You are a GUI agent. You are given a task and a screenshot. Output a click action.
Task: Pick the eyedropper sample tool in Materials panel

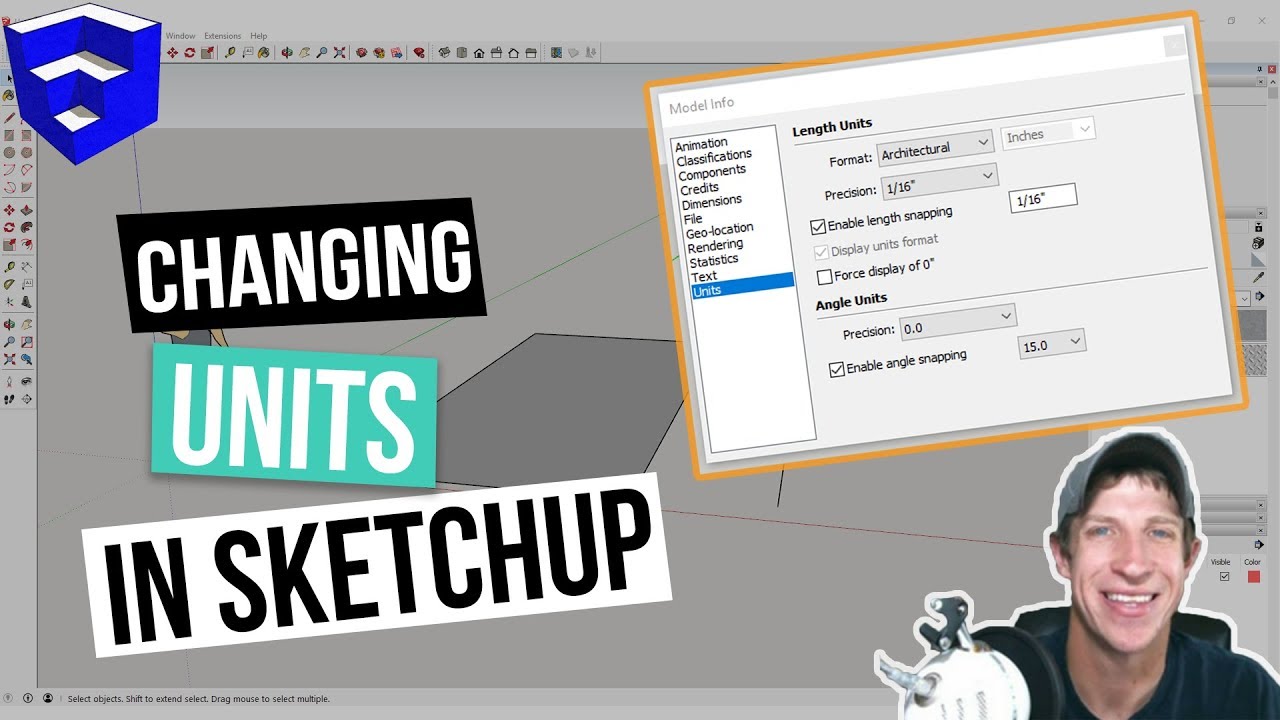tap(1258, 277)
